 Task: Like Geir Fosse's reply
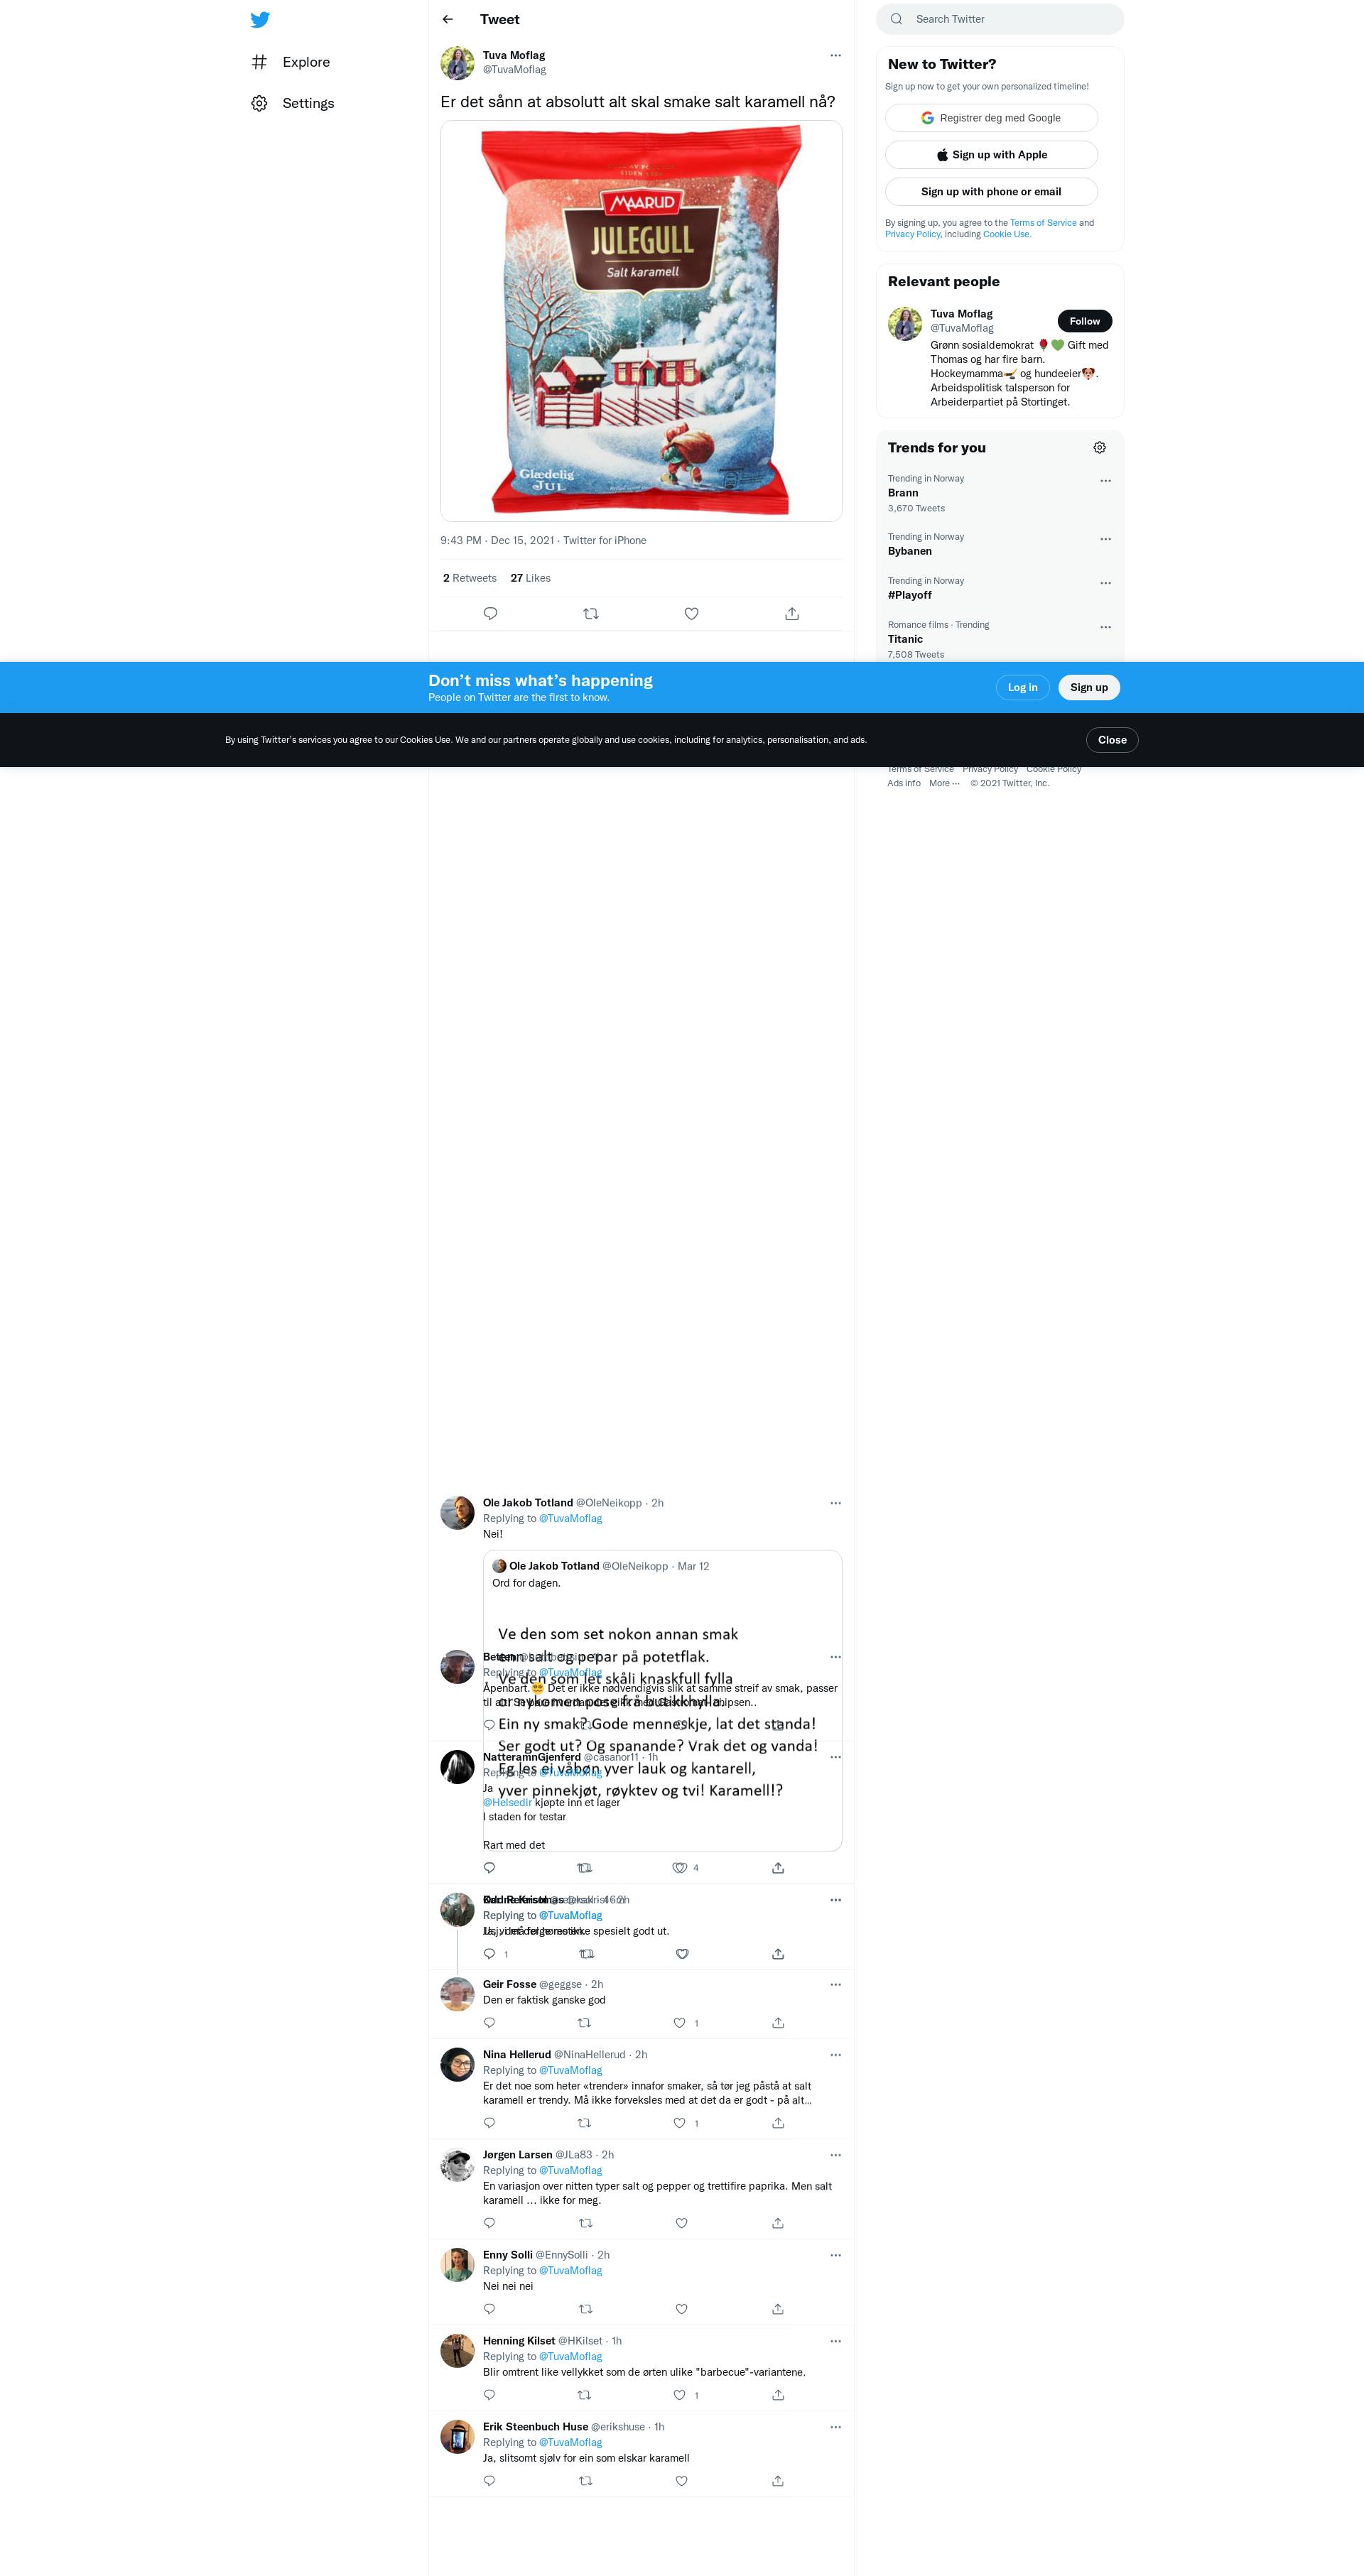pyautogui.click(x=680, y=2023)
